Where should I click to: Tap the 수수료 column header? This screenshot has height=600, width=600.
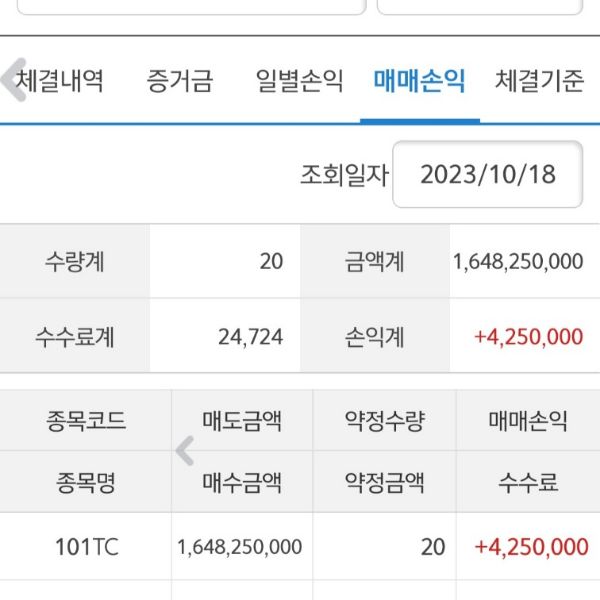click(x=528, y=484)
